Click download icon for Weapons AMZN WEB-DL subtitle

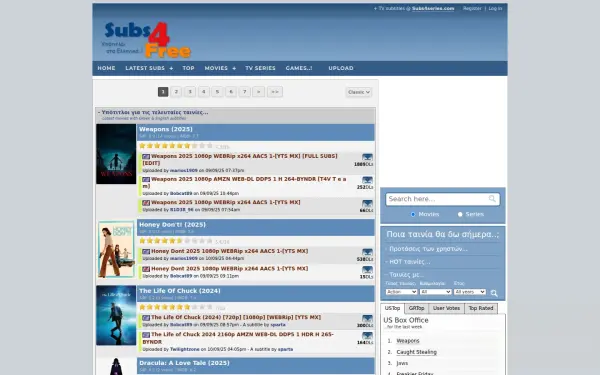click(x=367, y=180)
